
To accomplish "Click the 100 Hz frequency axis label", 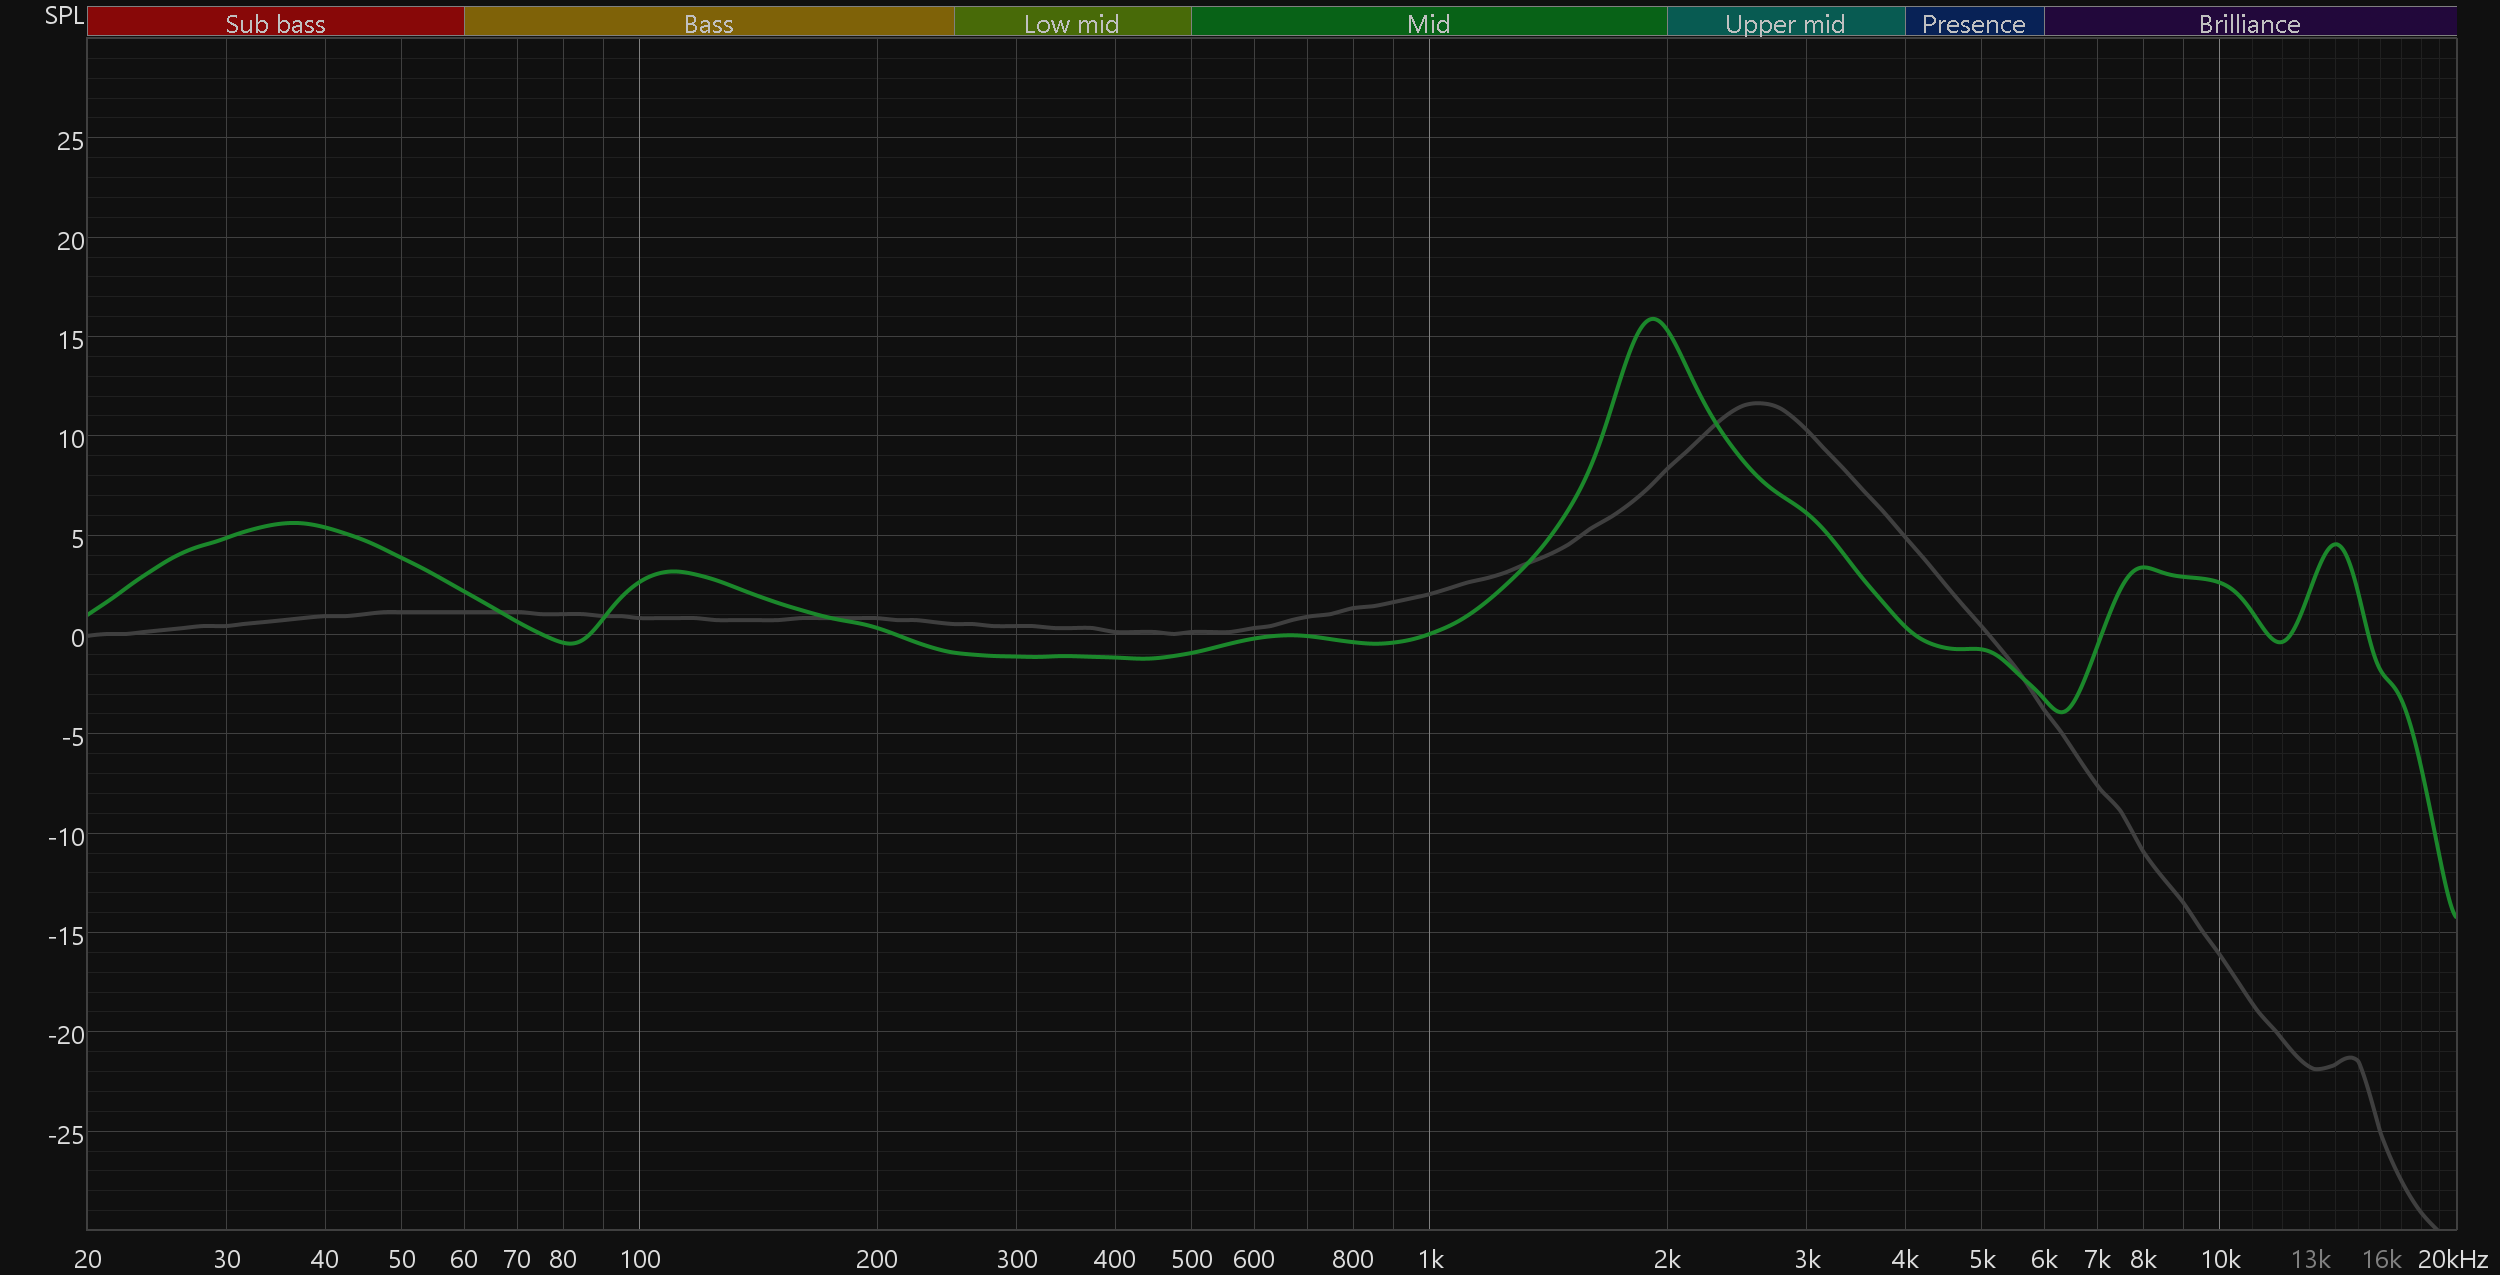I will point(640,1259).
